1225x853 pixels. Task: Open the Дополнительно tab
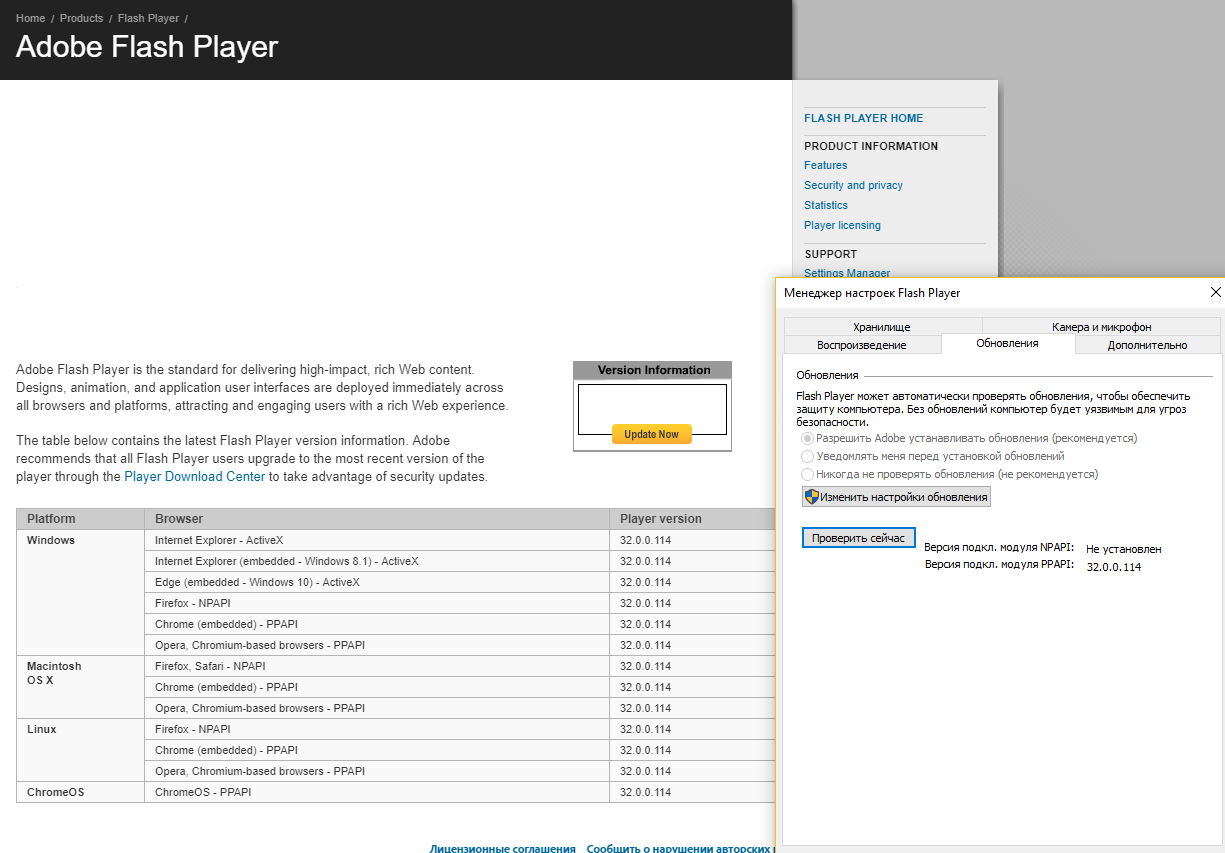click(1147, 345)
